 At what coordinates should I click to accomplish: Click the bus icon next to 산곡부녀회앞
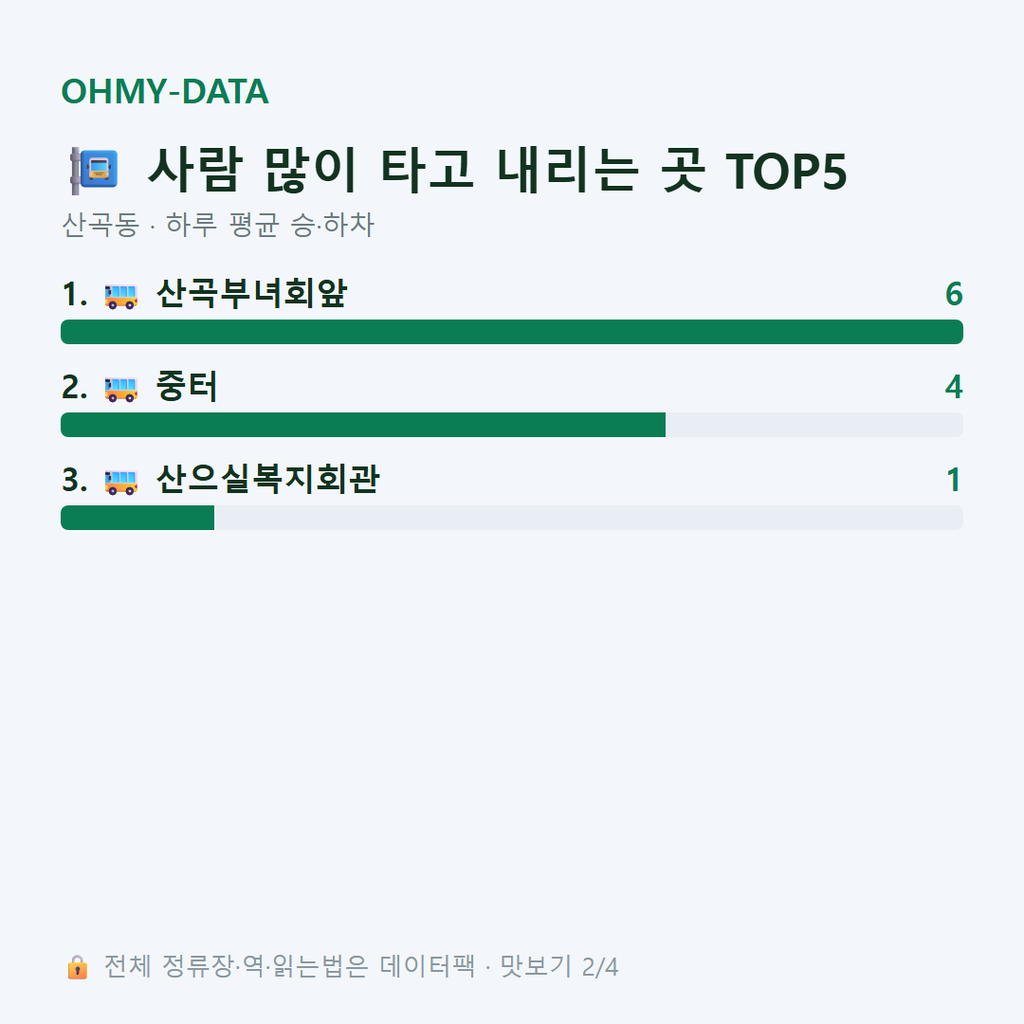[x=121, y=296]
